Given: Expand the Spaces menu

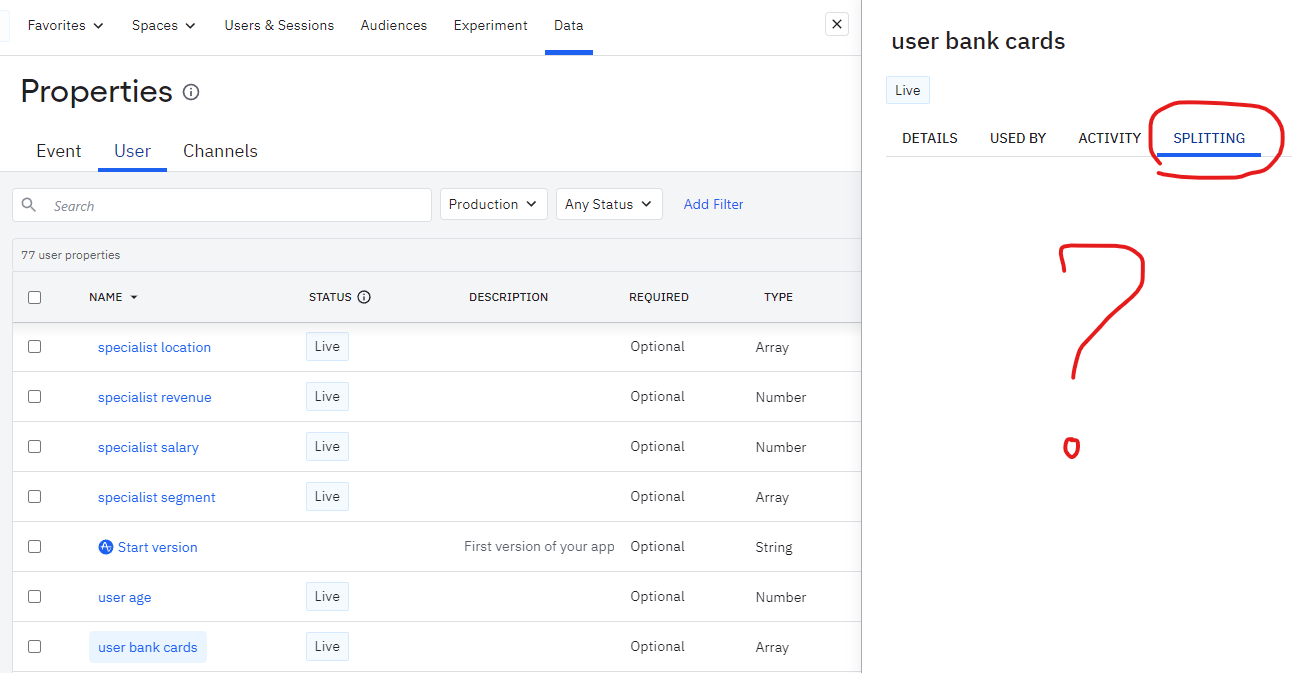Looking at the screenshot, I should point(164,25).
